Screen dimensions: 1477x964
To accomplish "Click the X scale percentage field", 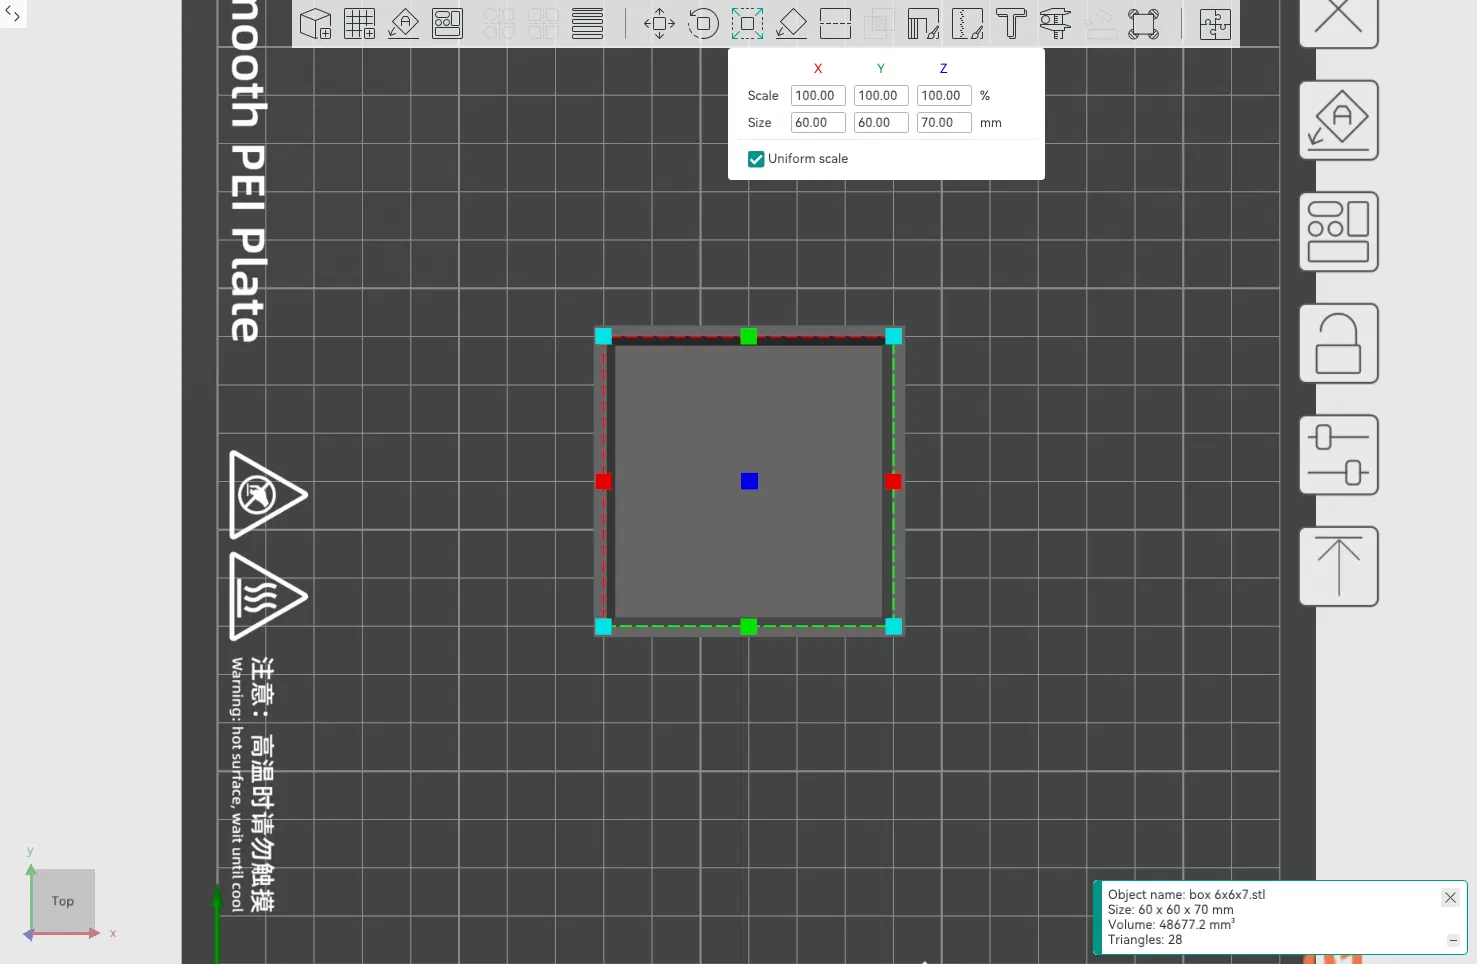I will click(818, 96).
